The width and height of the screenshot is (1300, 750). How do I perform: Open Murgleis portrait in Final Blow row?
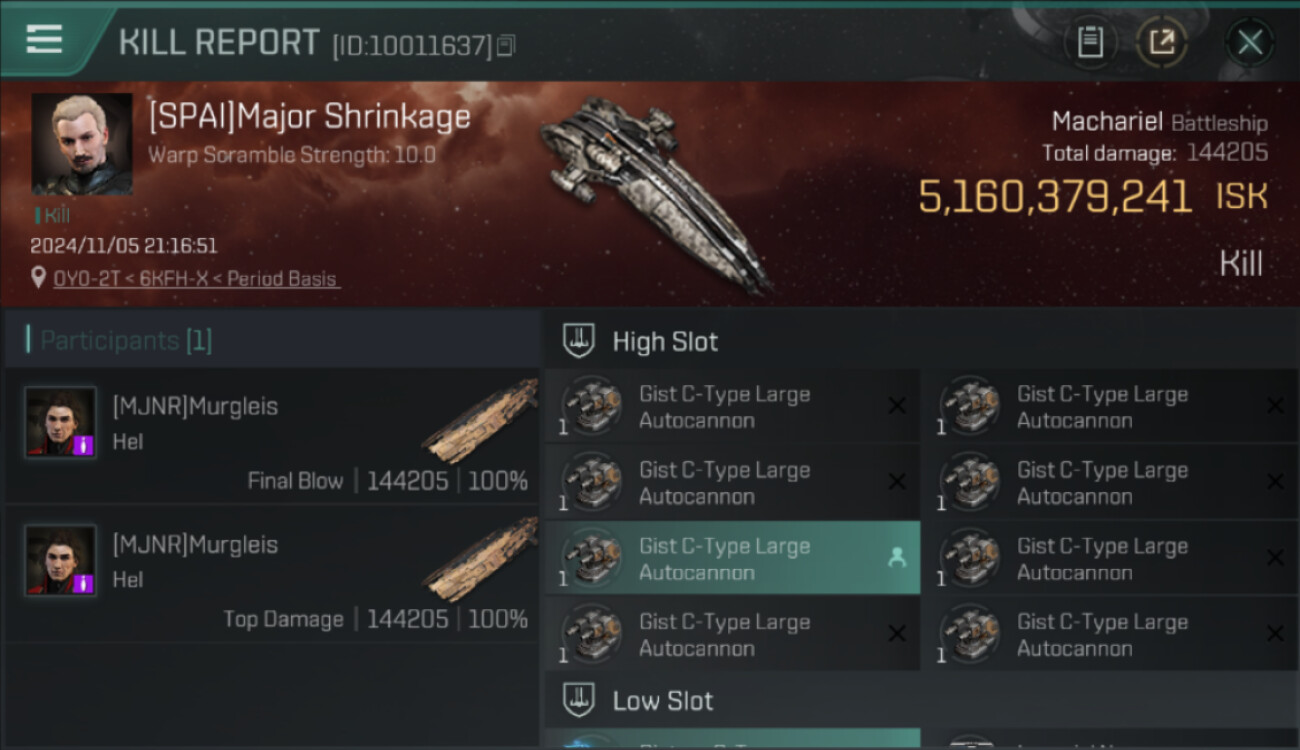click(61, 422)
